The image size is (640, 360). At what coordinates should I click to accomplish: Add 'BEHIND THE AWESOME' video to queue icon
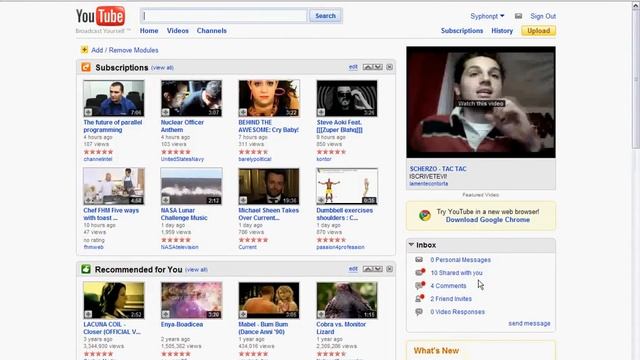click(243, 112)
